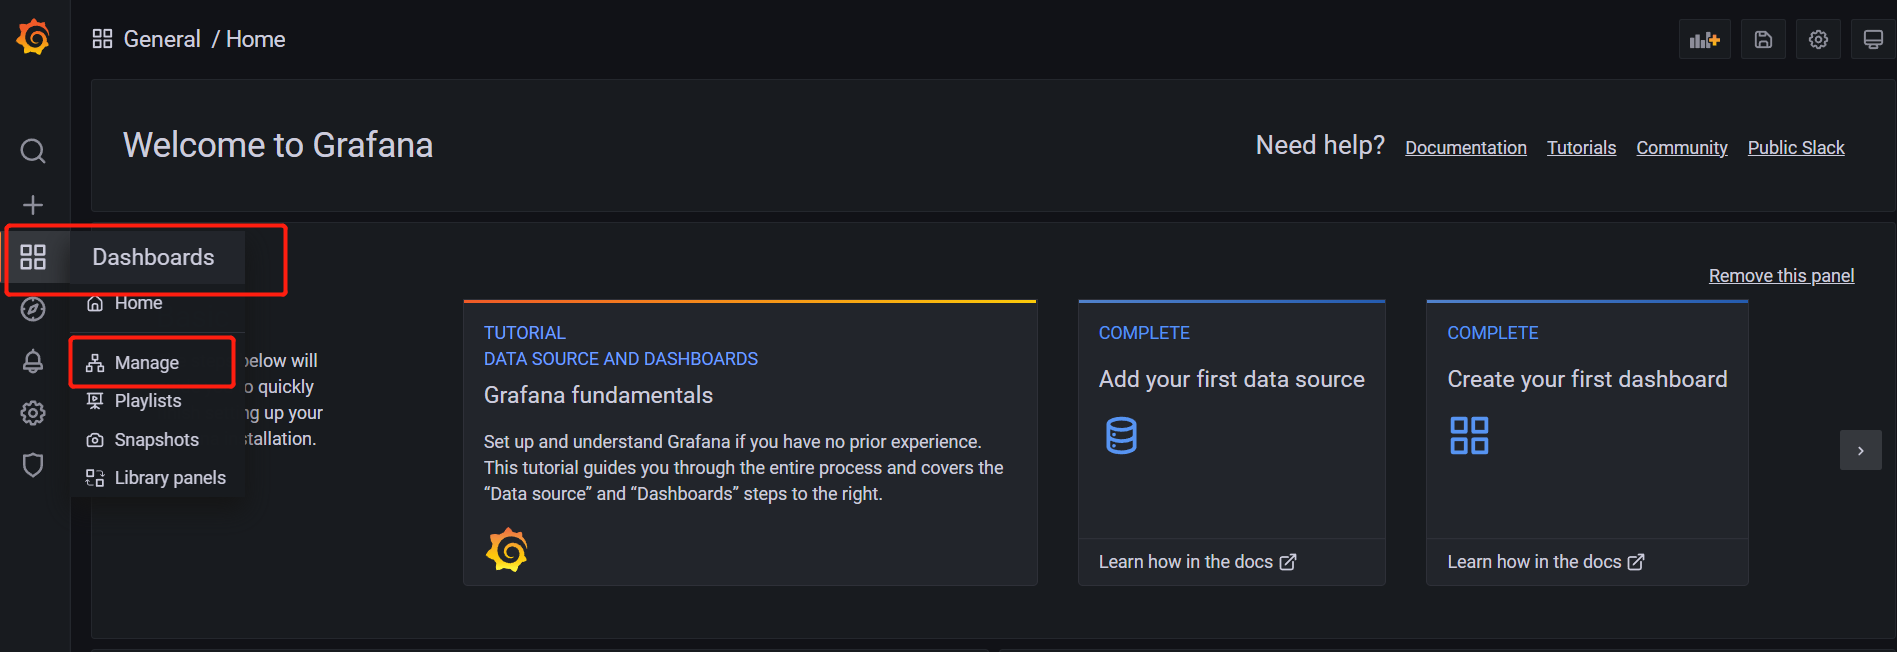Click the database icon on data source card

(1121, 436)
